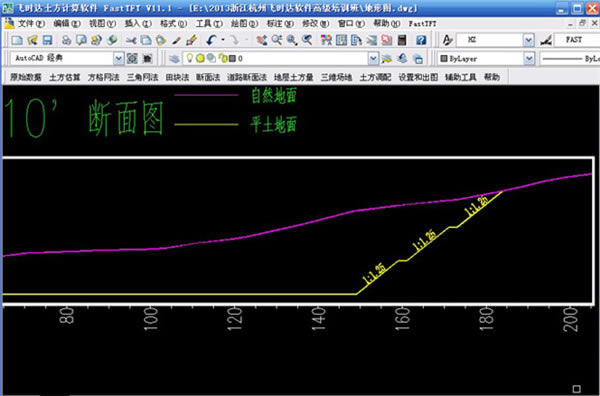The height and width of the screenshot is (396, 600).
Task: Click the Publish icon
Action: (96, 40)
